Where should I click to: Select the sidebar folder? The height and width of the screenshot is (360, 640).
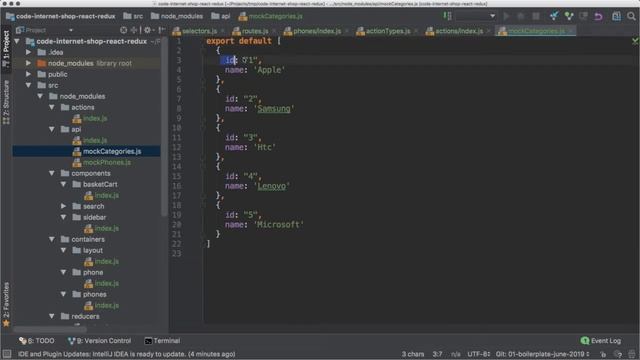point(94,218)
